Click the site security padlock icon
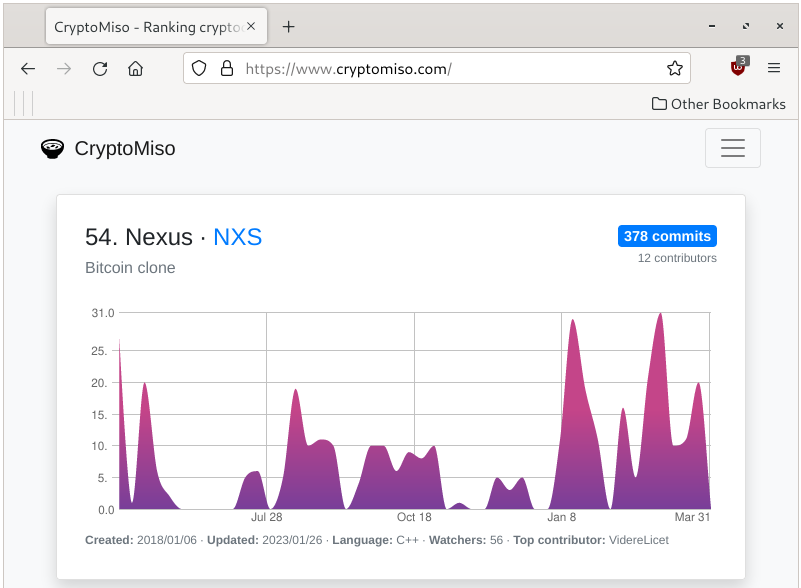The height and width of the screenshot is (588, 801). [x=227, y=68]
